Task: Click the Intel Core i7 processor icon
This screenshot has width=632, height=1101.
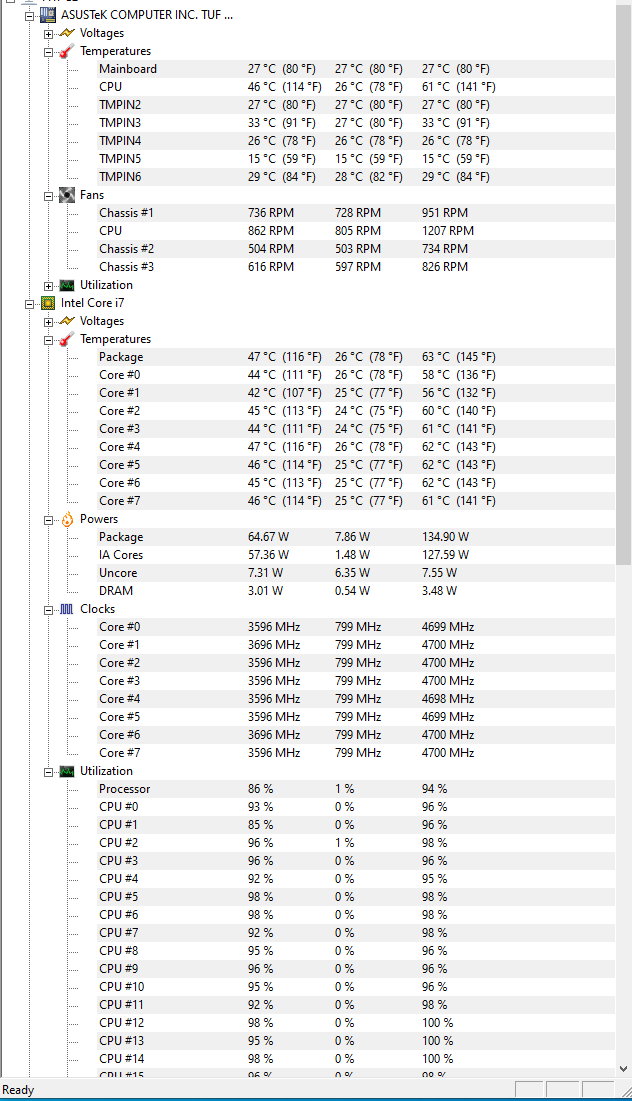Action: [50, 302]
